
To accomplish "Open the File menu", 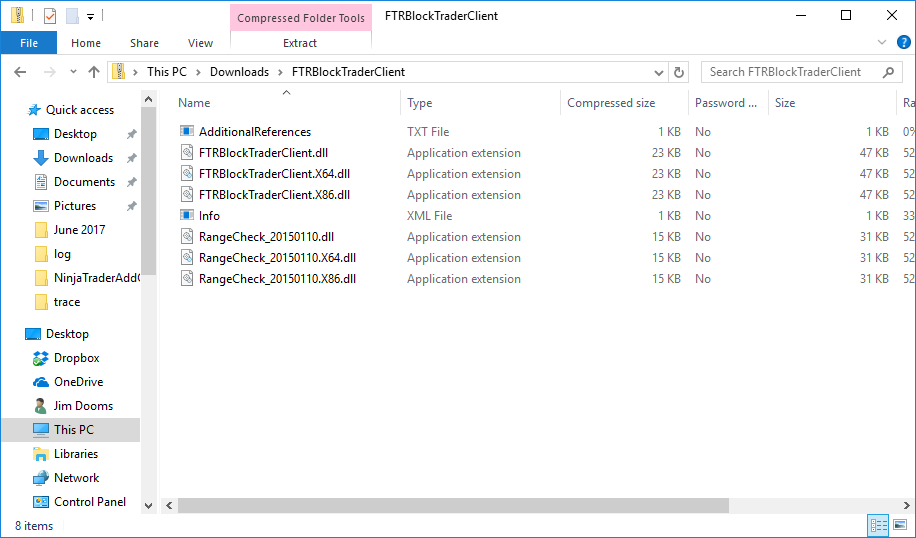I will click(29, 43).
